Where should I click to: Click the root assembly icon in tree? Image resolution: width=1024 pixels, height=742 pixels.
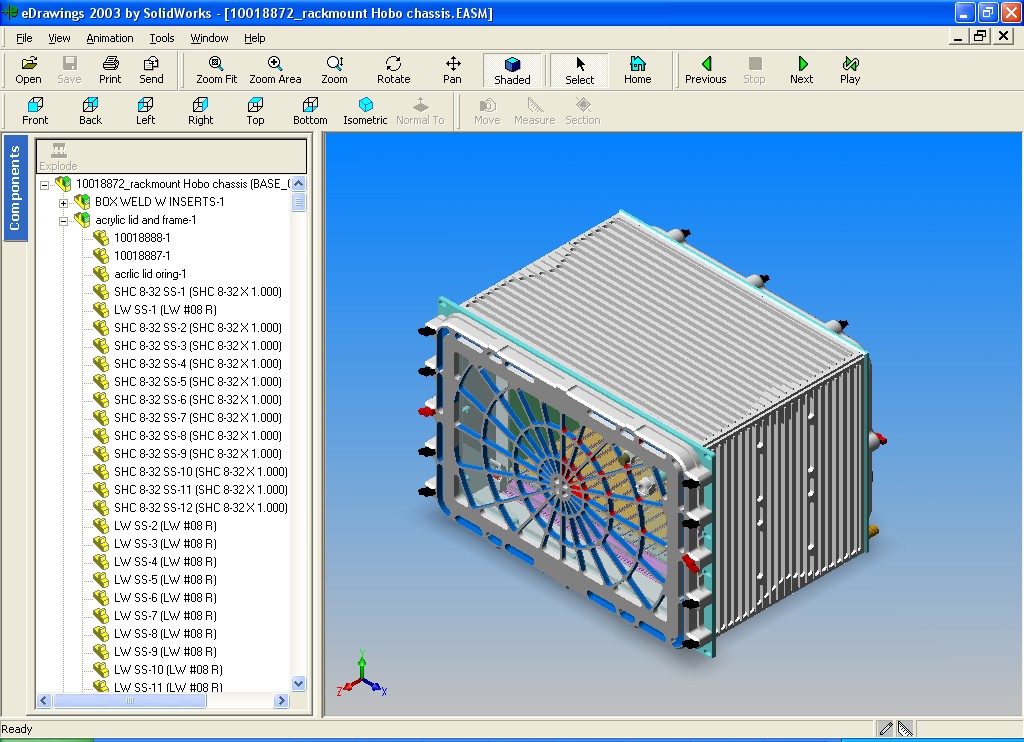63,184
